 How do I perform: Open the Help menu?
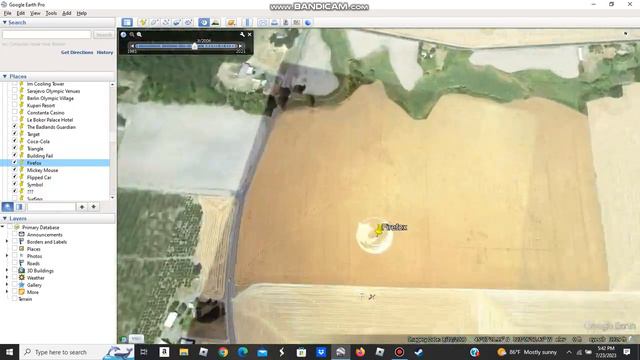pos(82,13)
